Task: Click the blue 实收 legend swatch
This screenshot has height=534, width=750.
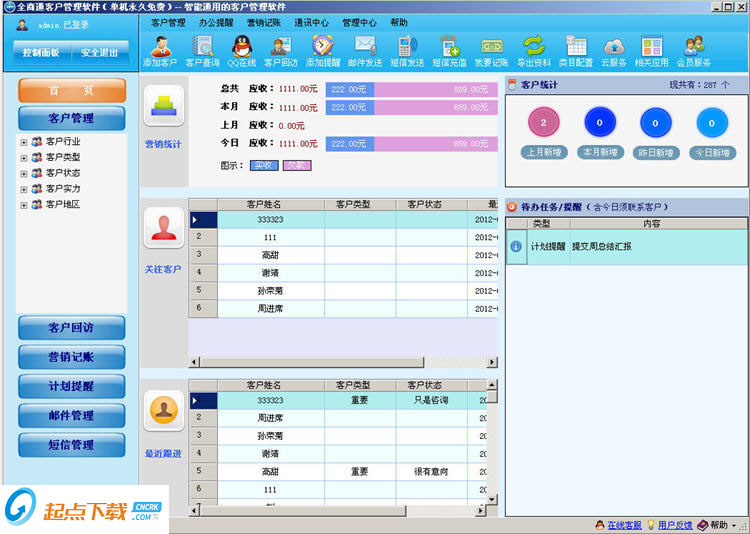Action: (x=263, y=165)
